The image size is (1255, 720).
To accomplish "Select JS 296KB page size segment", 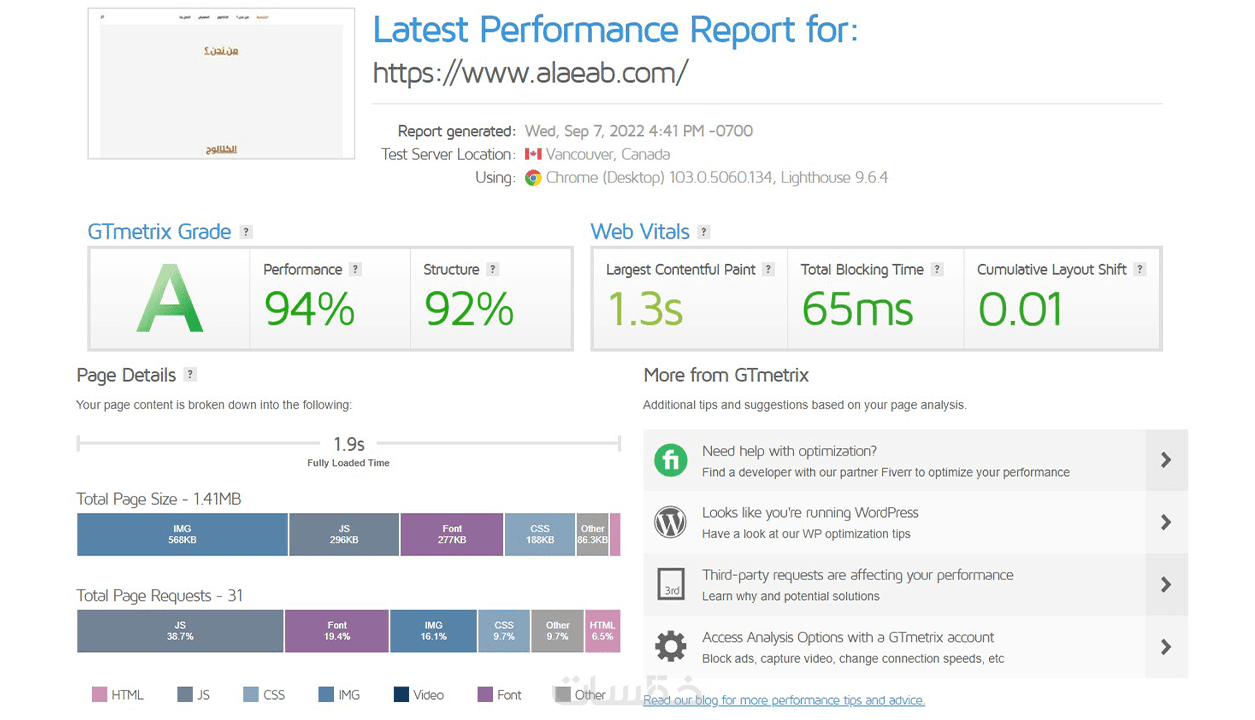I will click(x=344, y=534).
